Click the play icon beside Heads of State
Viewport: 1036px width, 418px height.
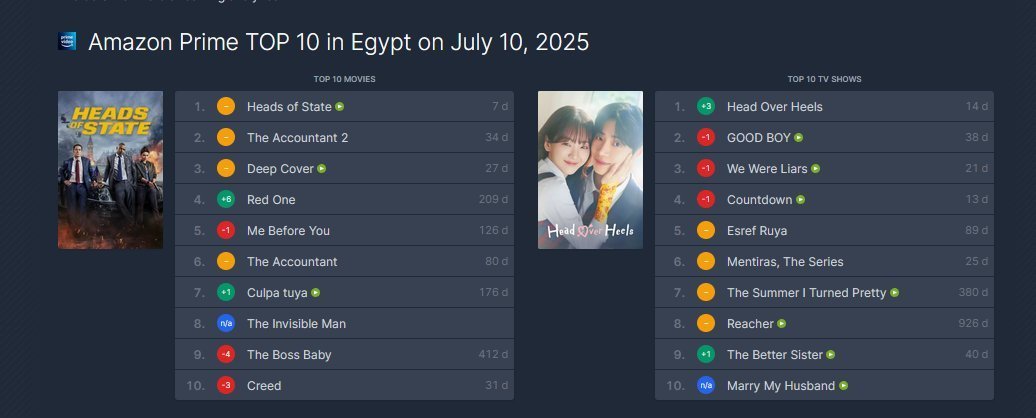340,106
